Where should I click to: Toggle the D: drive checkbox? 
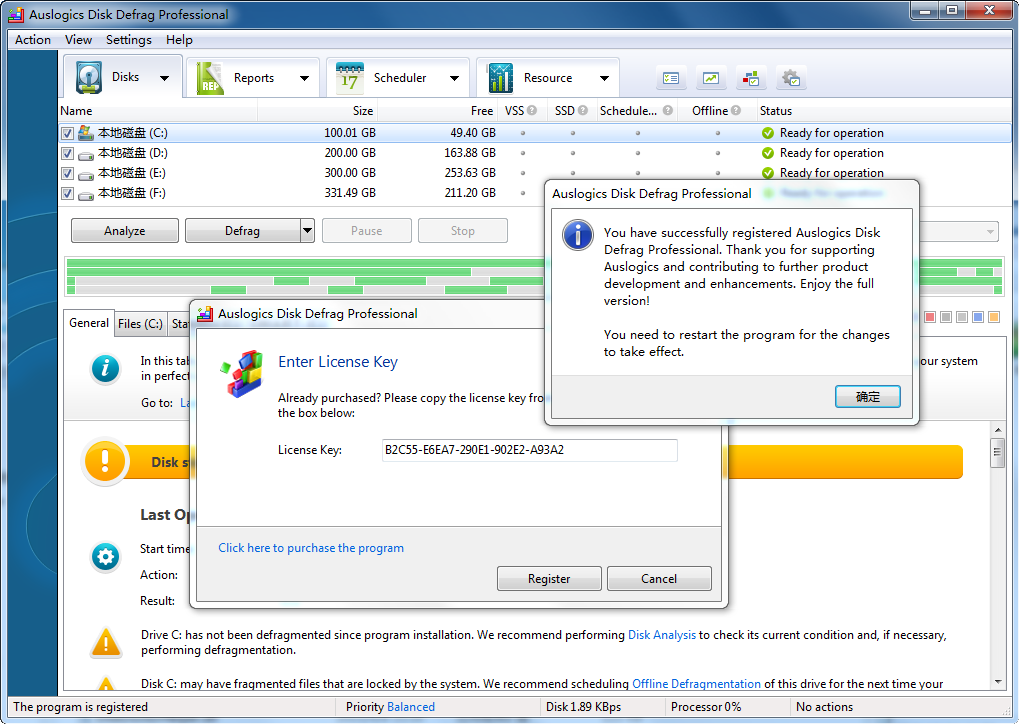(67, 153)
